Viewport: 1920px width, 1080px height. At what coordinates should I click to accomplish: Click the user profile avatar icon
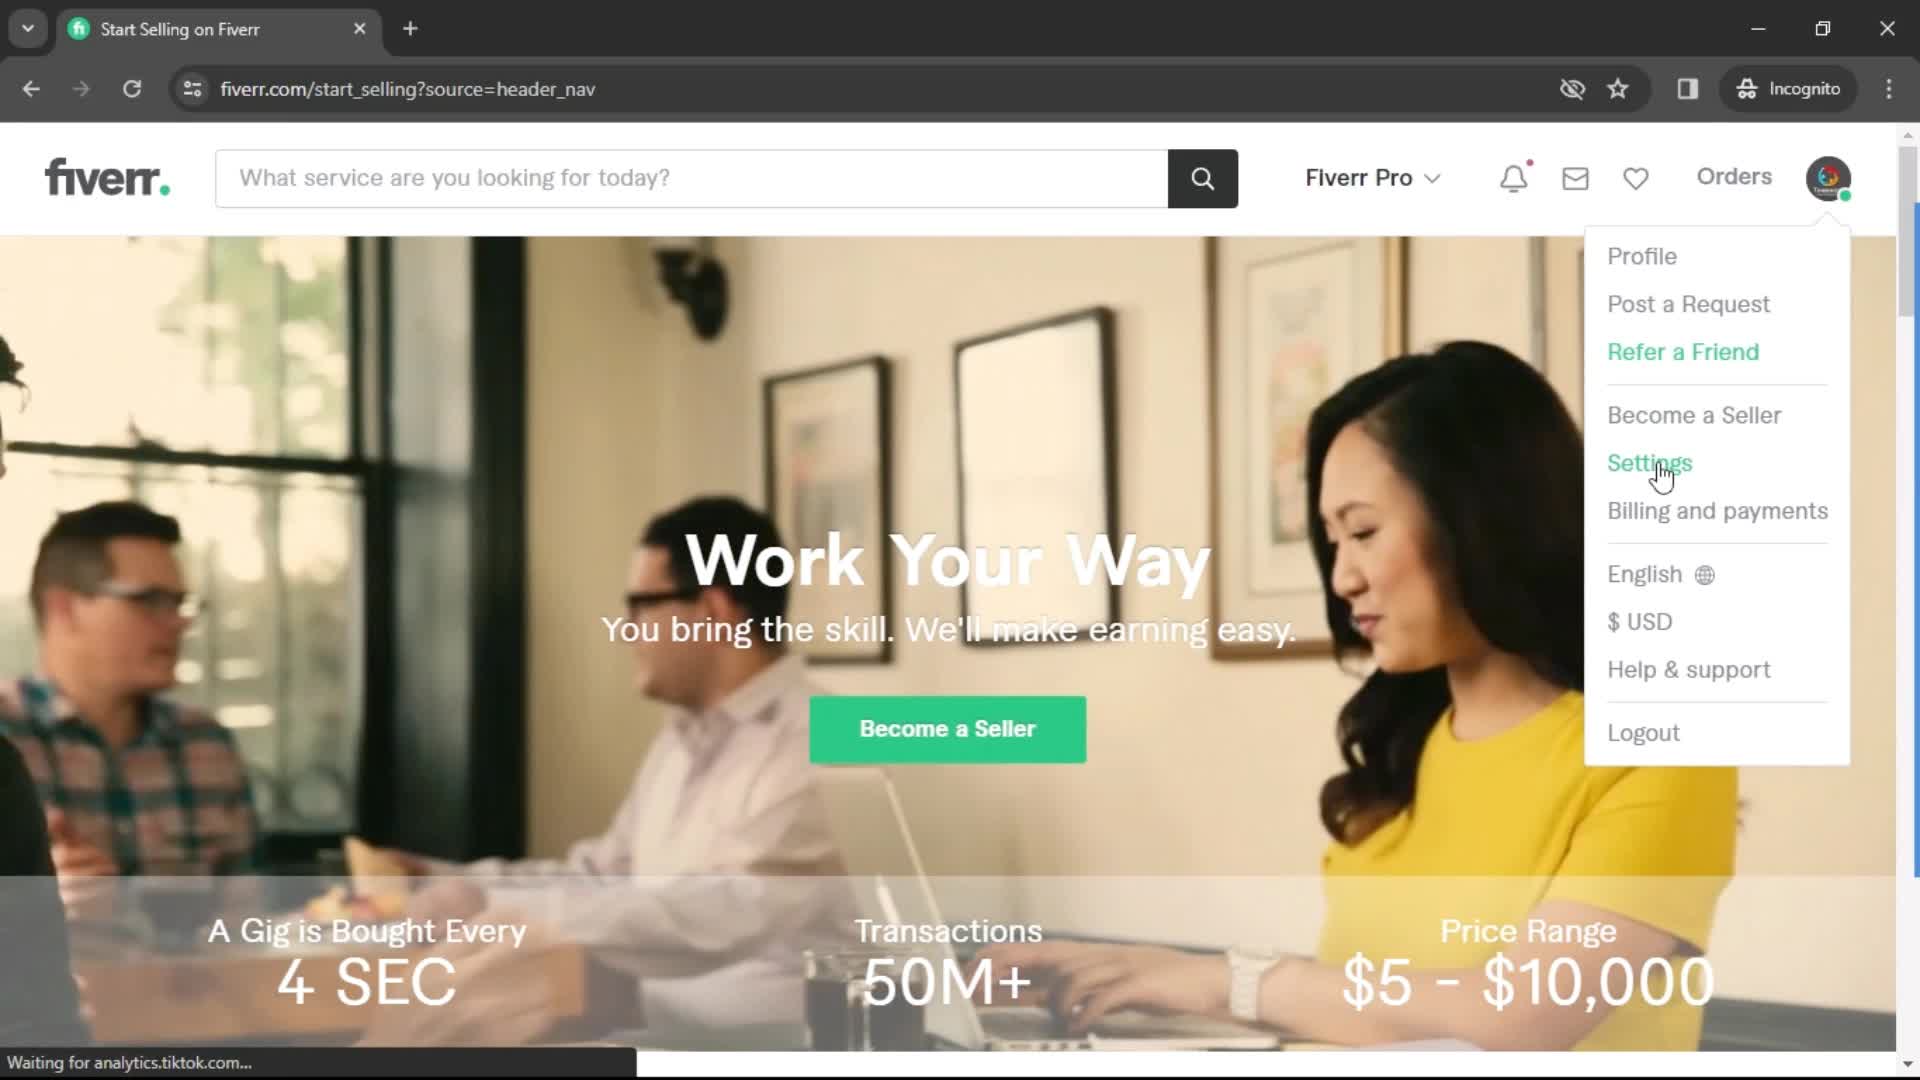point(1830,177)
